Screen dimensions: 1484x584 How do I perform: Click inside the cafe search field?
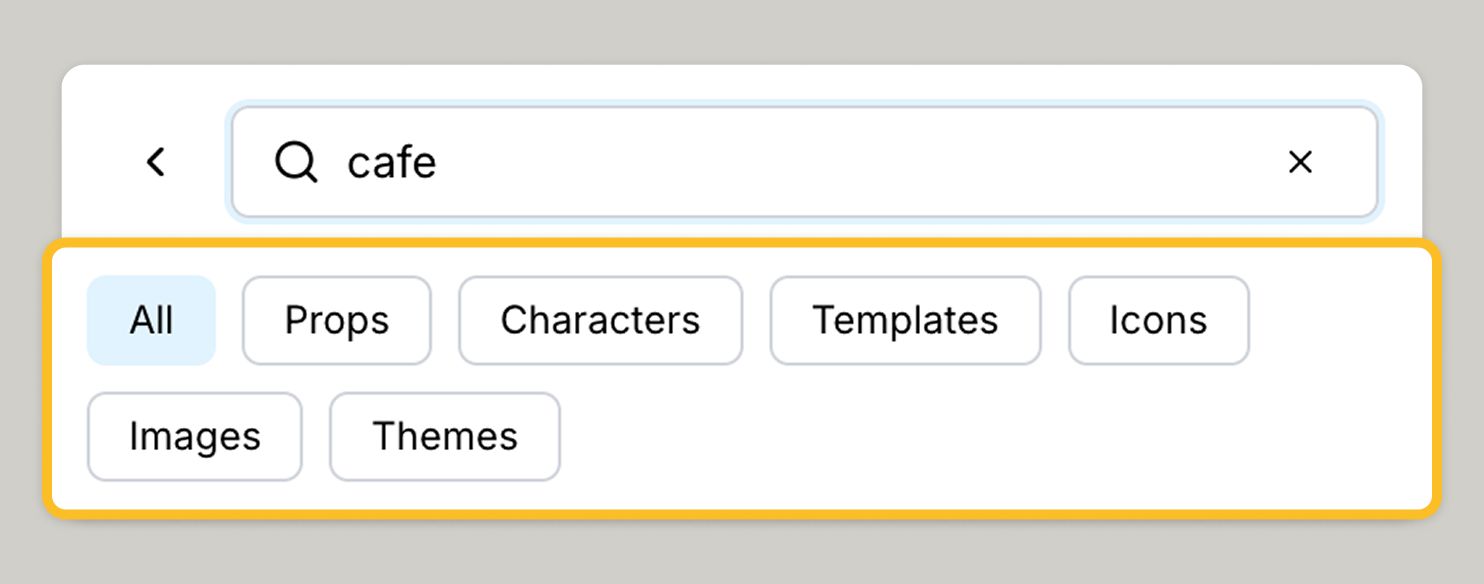coord(700,162)
